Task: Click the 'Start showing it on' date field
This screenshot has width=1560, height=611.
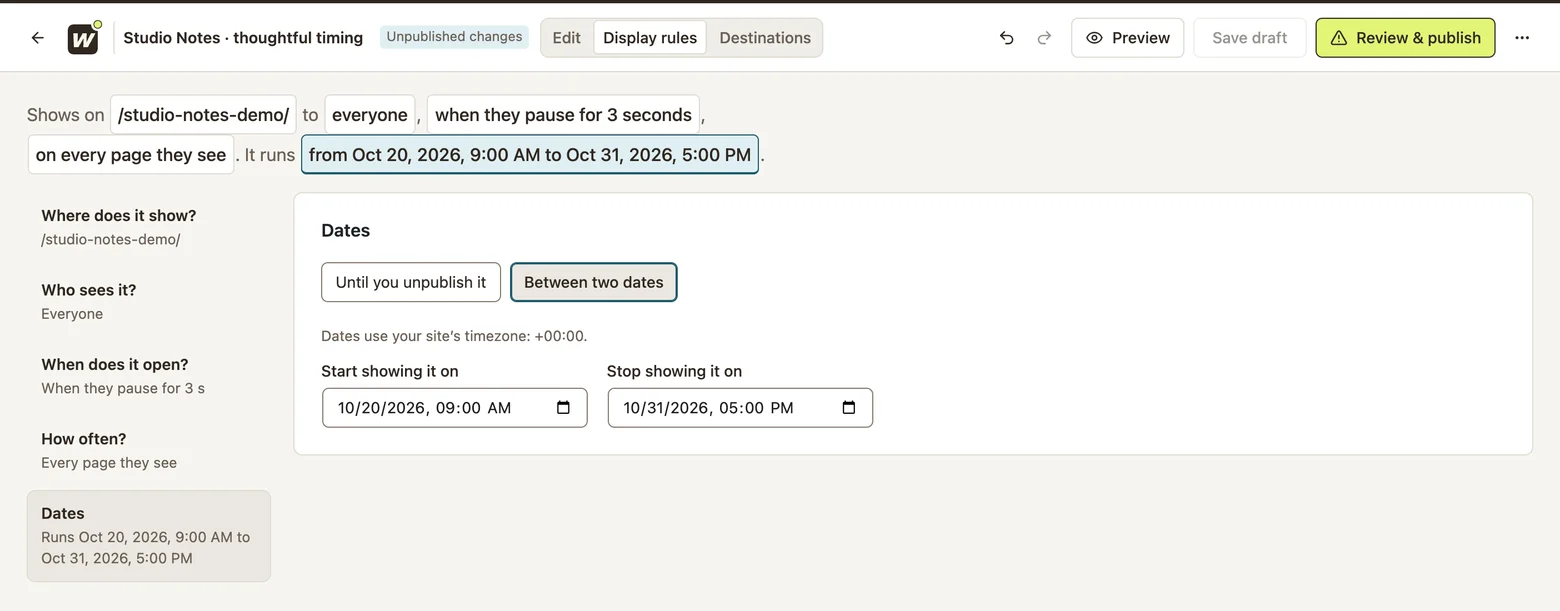Action: (454, 408)
